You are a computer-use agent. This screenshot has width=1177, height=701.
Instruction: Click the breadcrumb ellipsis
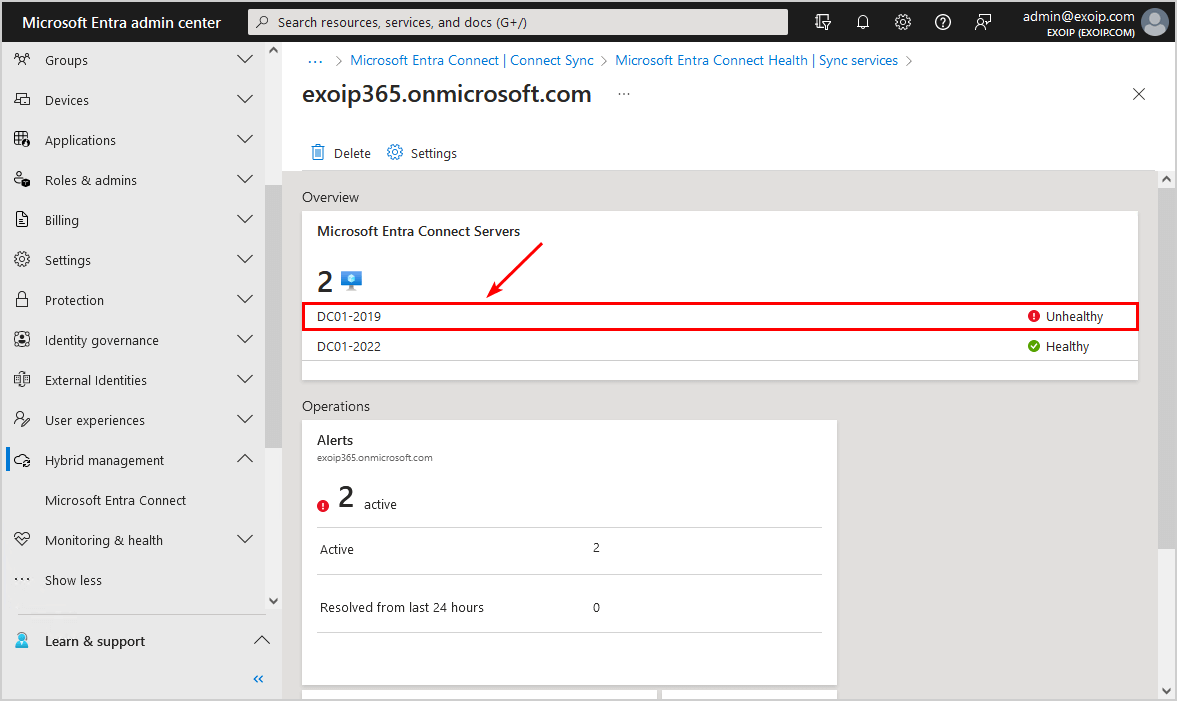[x=315, y=61]
